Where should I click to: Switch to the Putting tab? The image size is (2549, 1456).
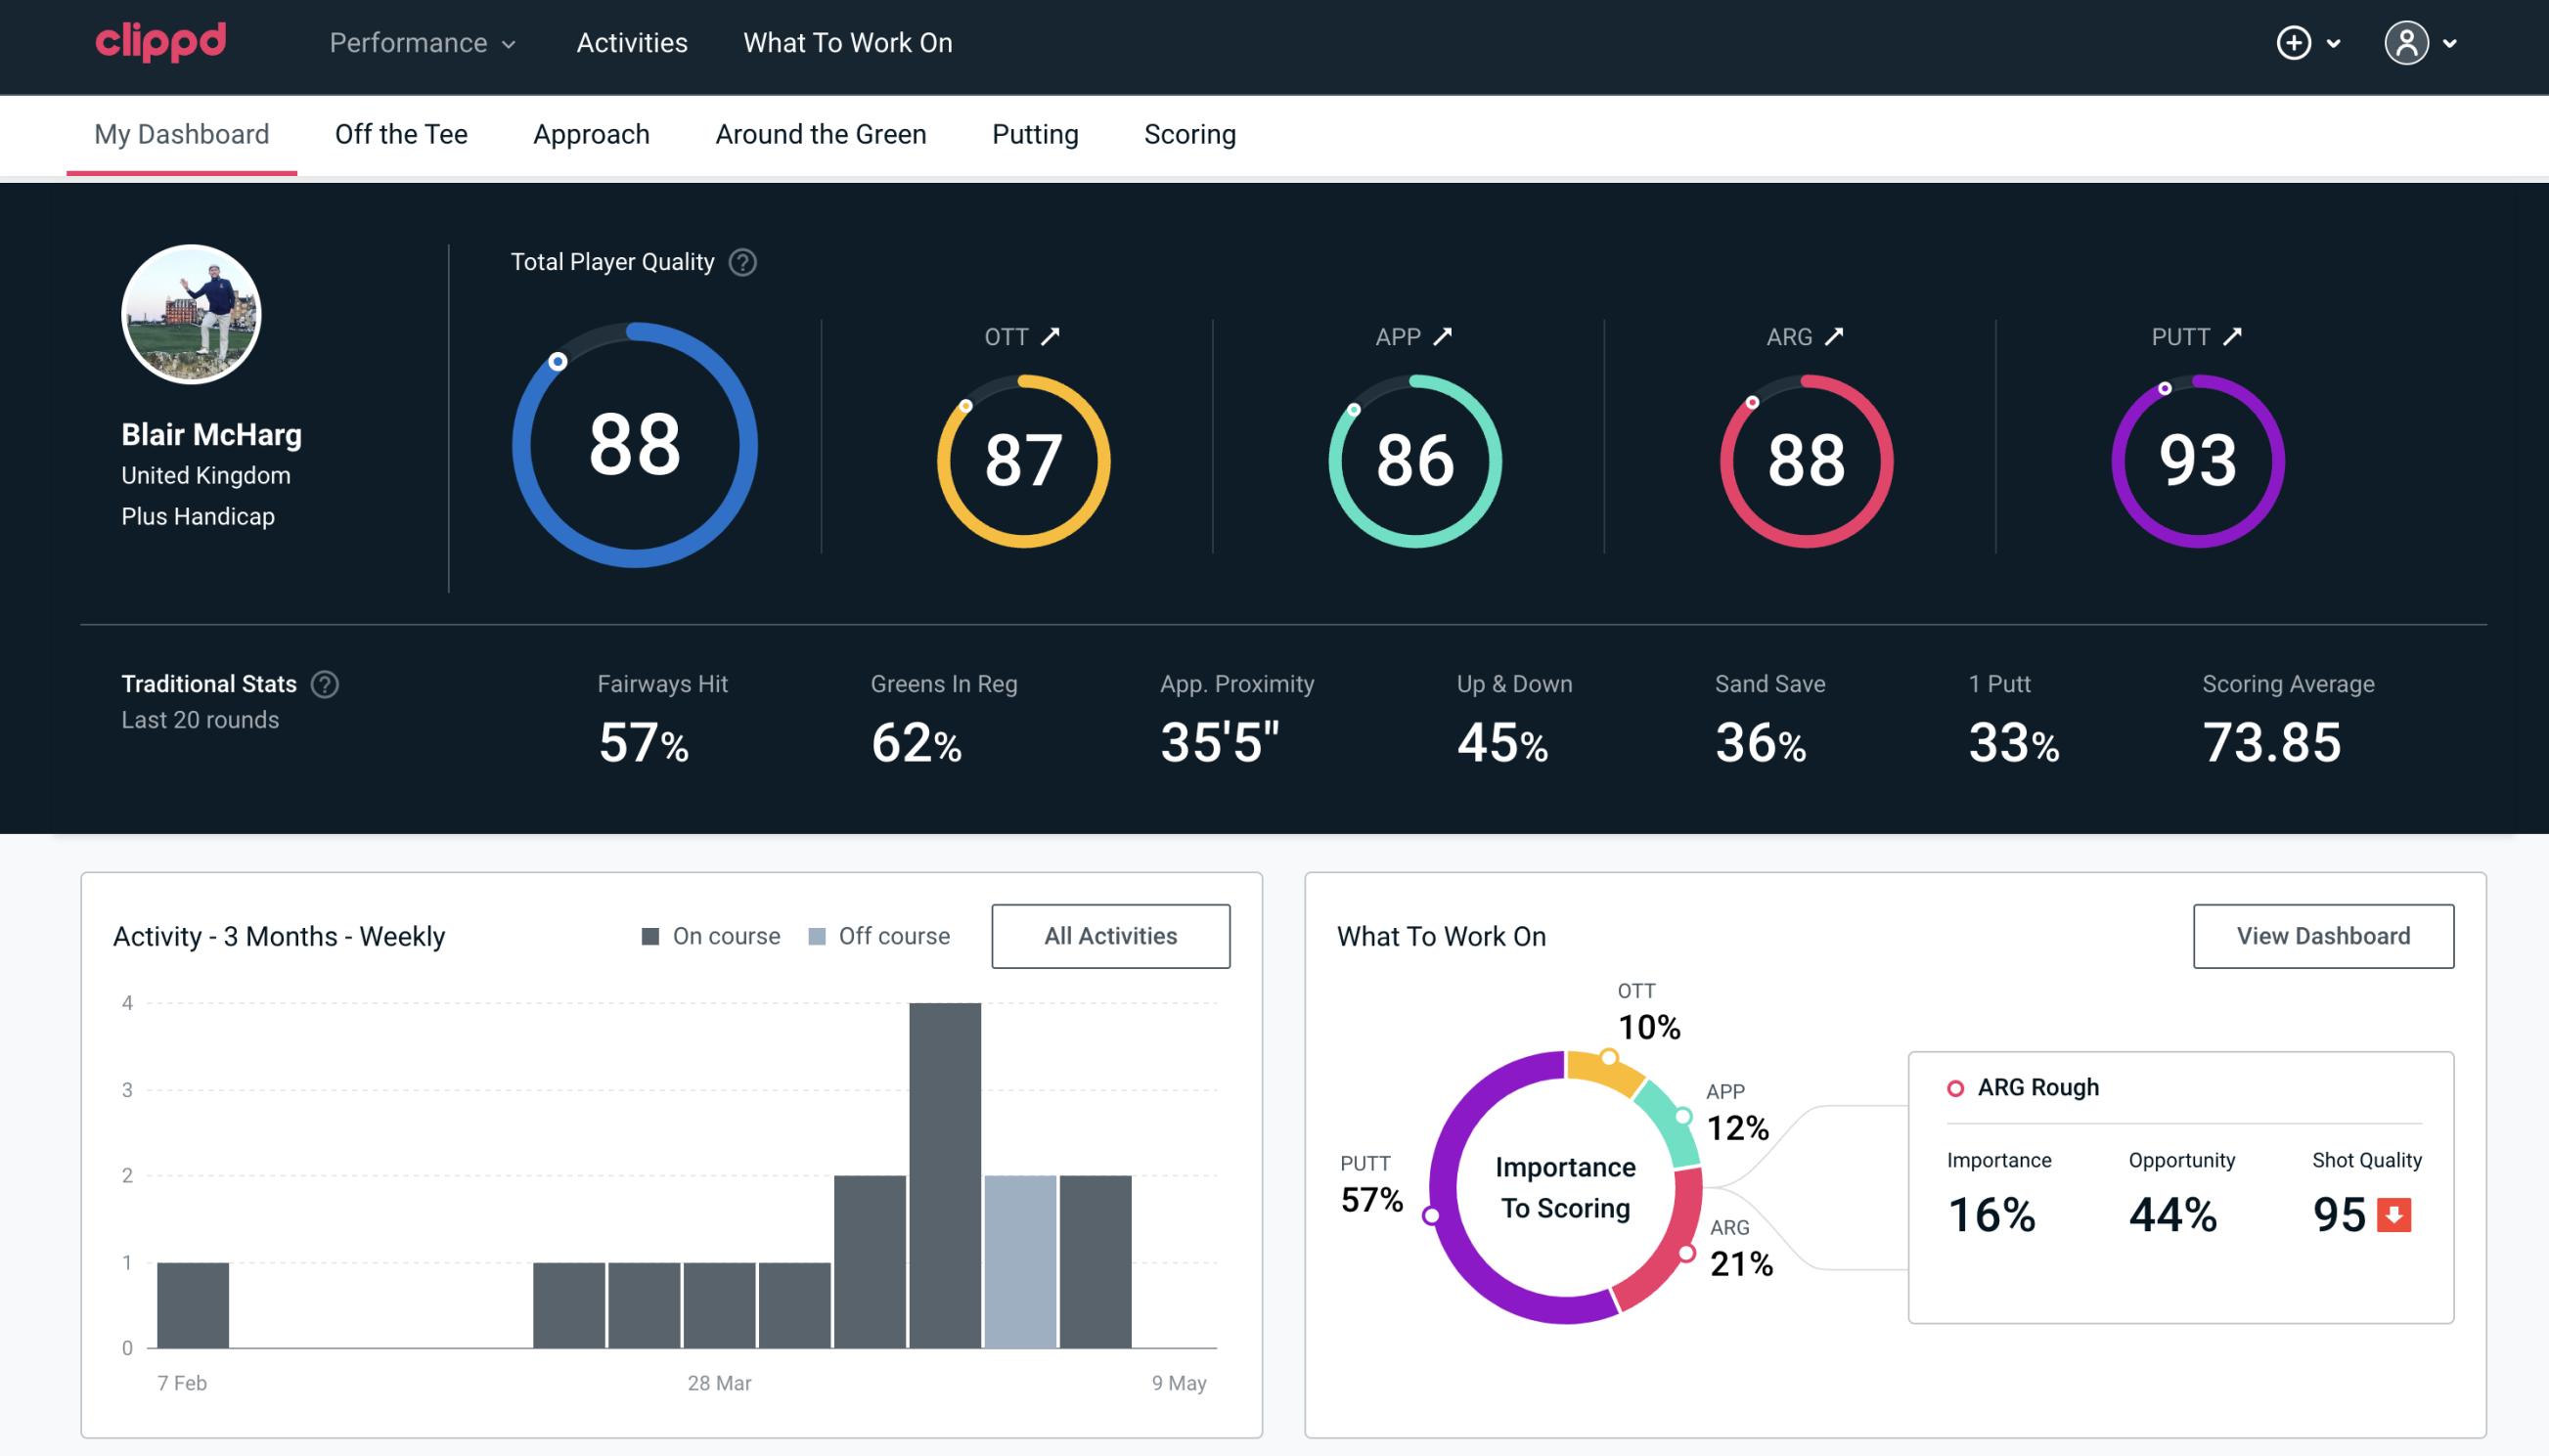pyautogui.click(x=1035, y=133)
